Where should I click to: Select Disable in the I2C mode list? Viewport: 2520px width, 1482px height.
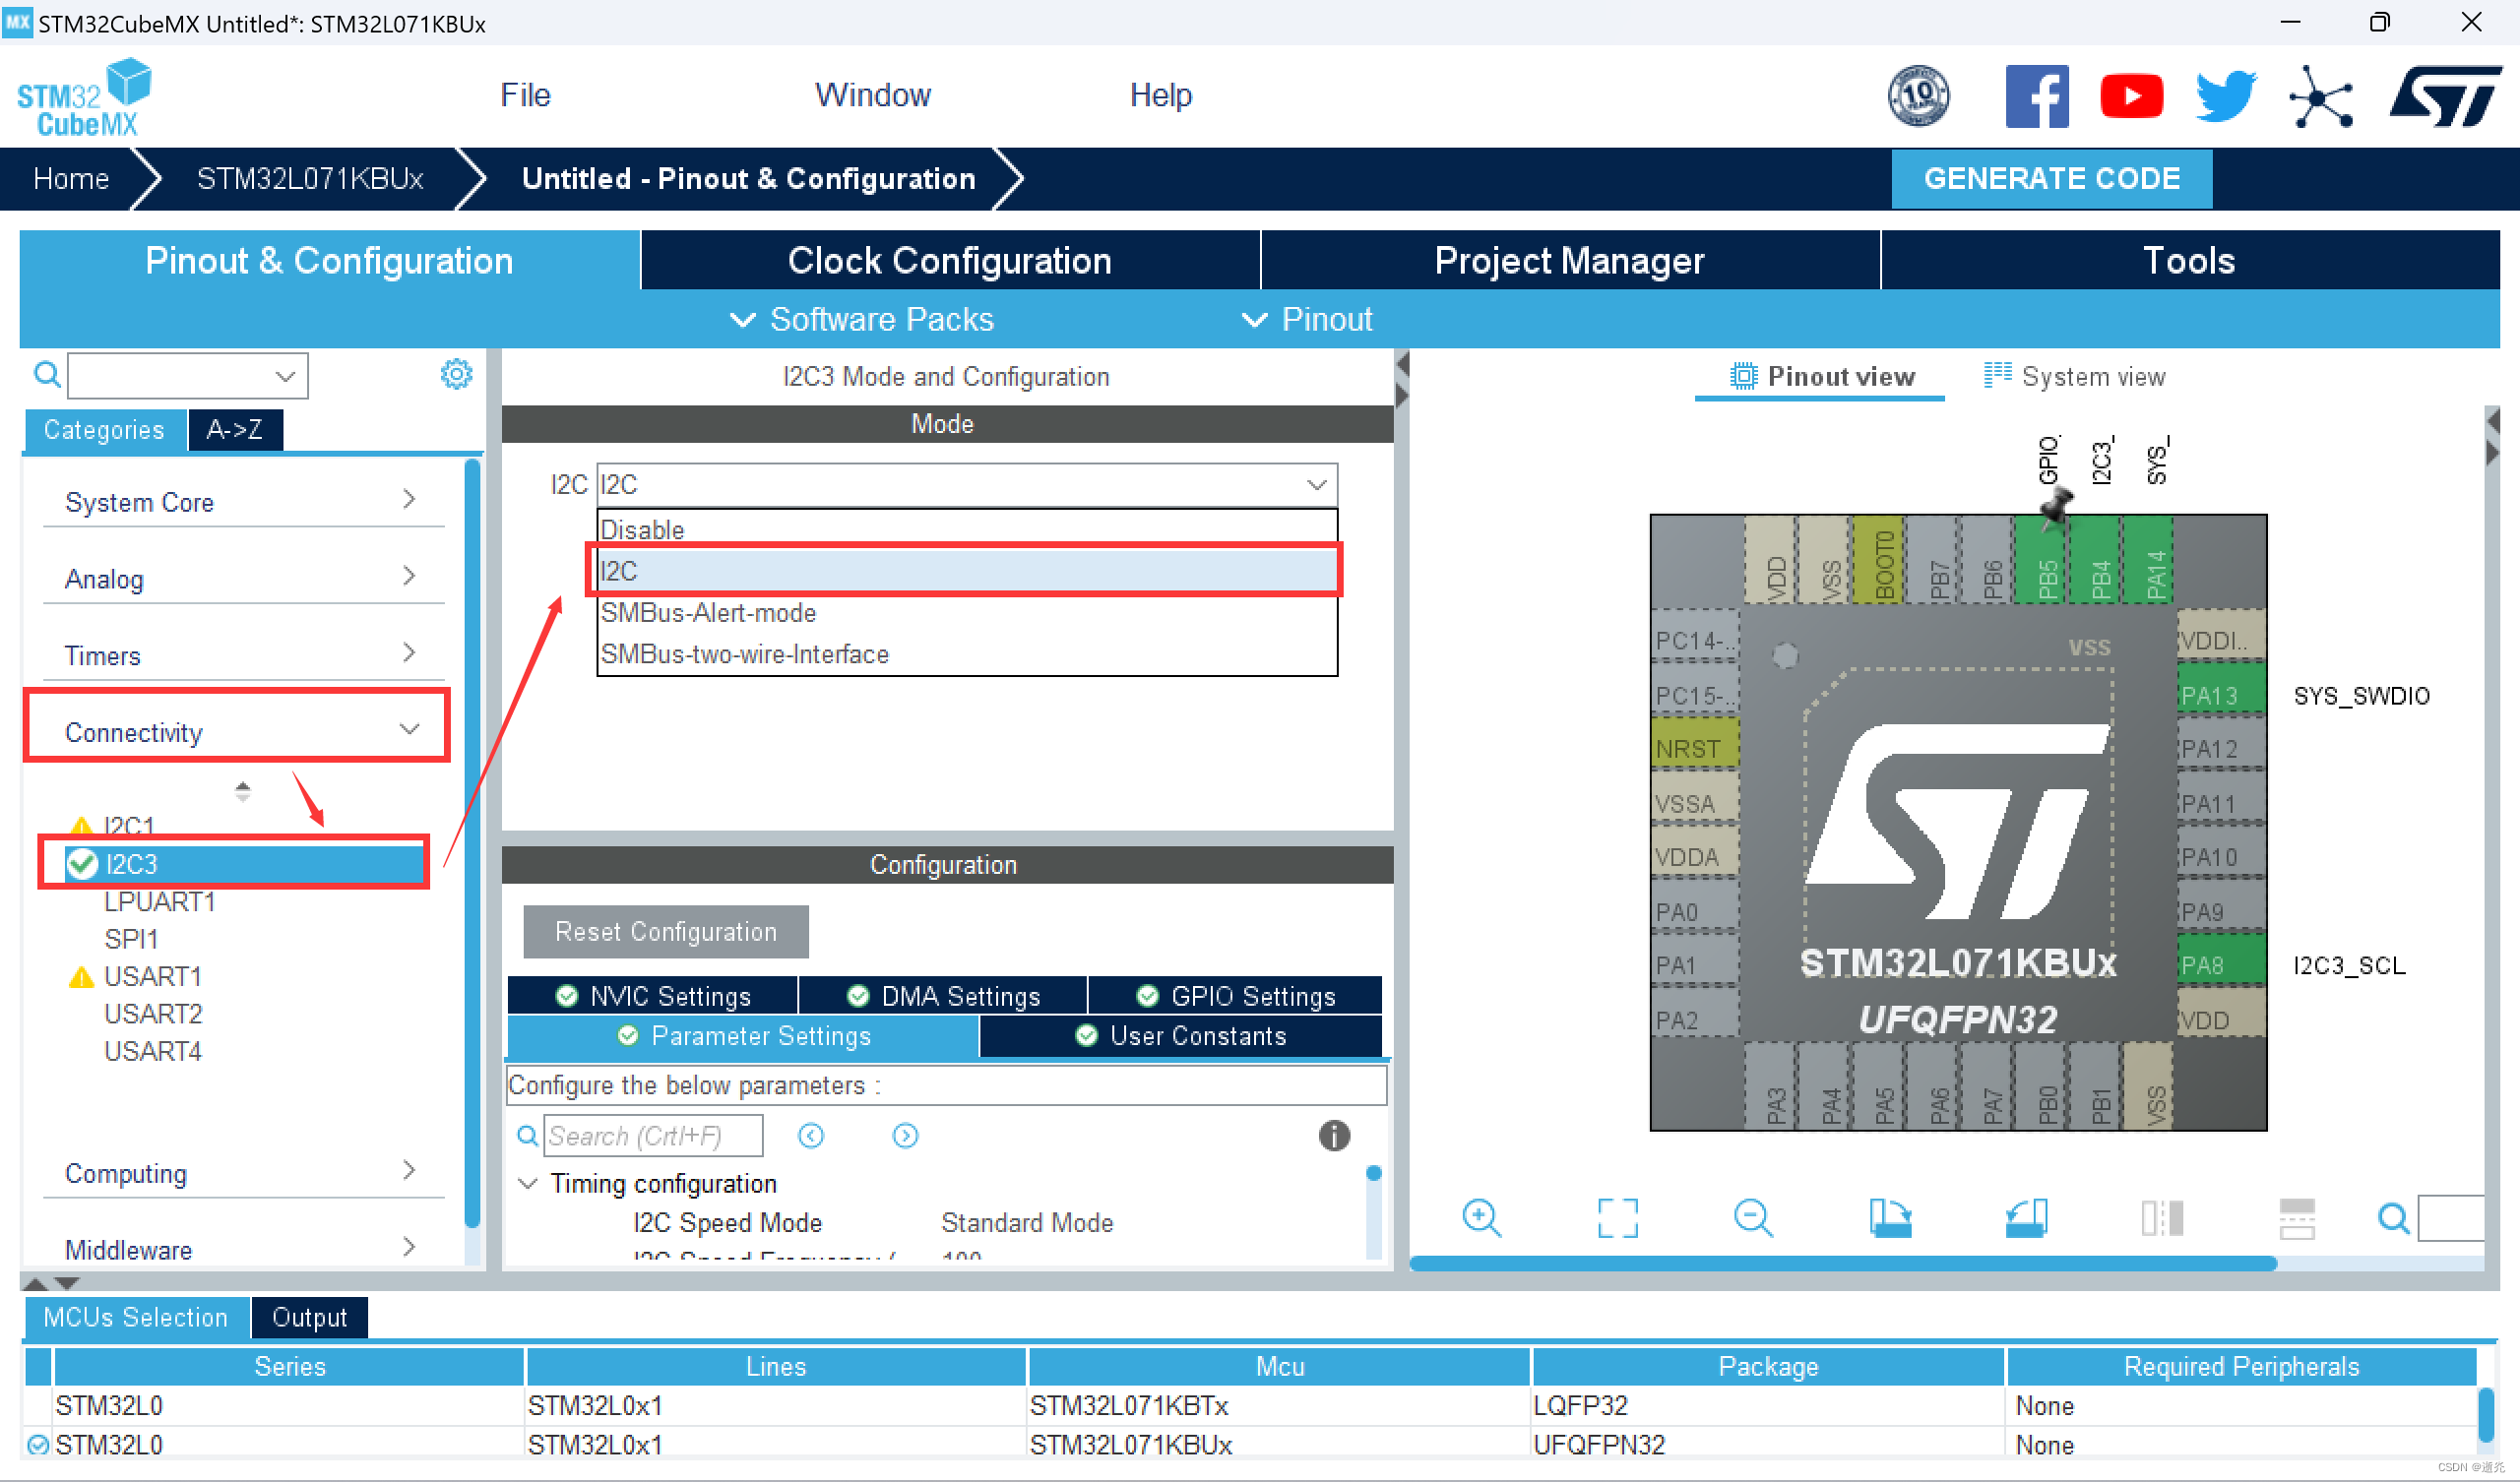click(966, 529)
